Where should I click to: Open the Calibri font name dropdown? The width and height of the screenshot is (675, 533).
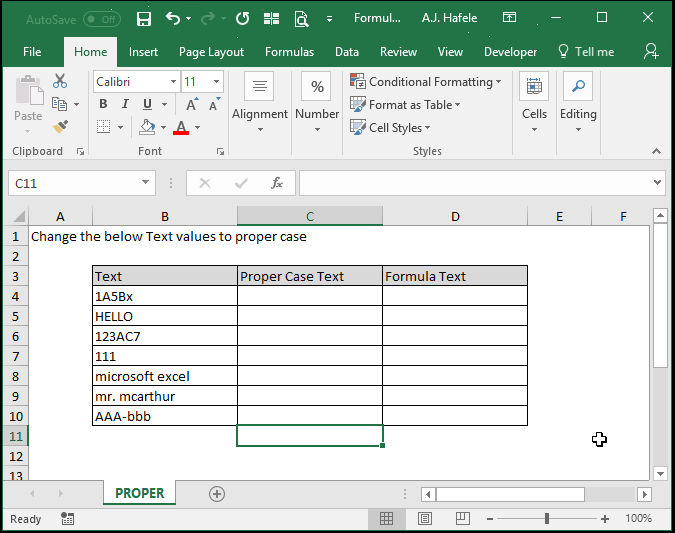pyautogui.click(x=173, y=81)
